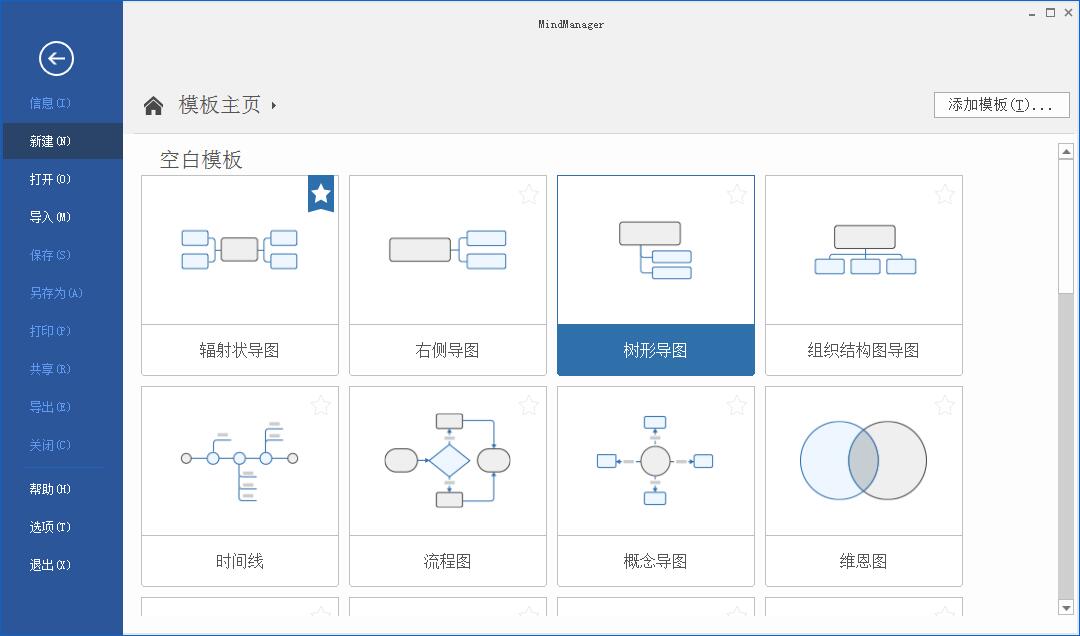Open the 导入 menu item
Screen dimensions: 1080x636
[x=45, y=217]
